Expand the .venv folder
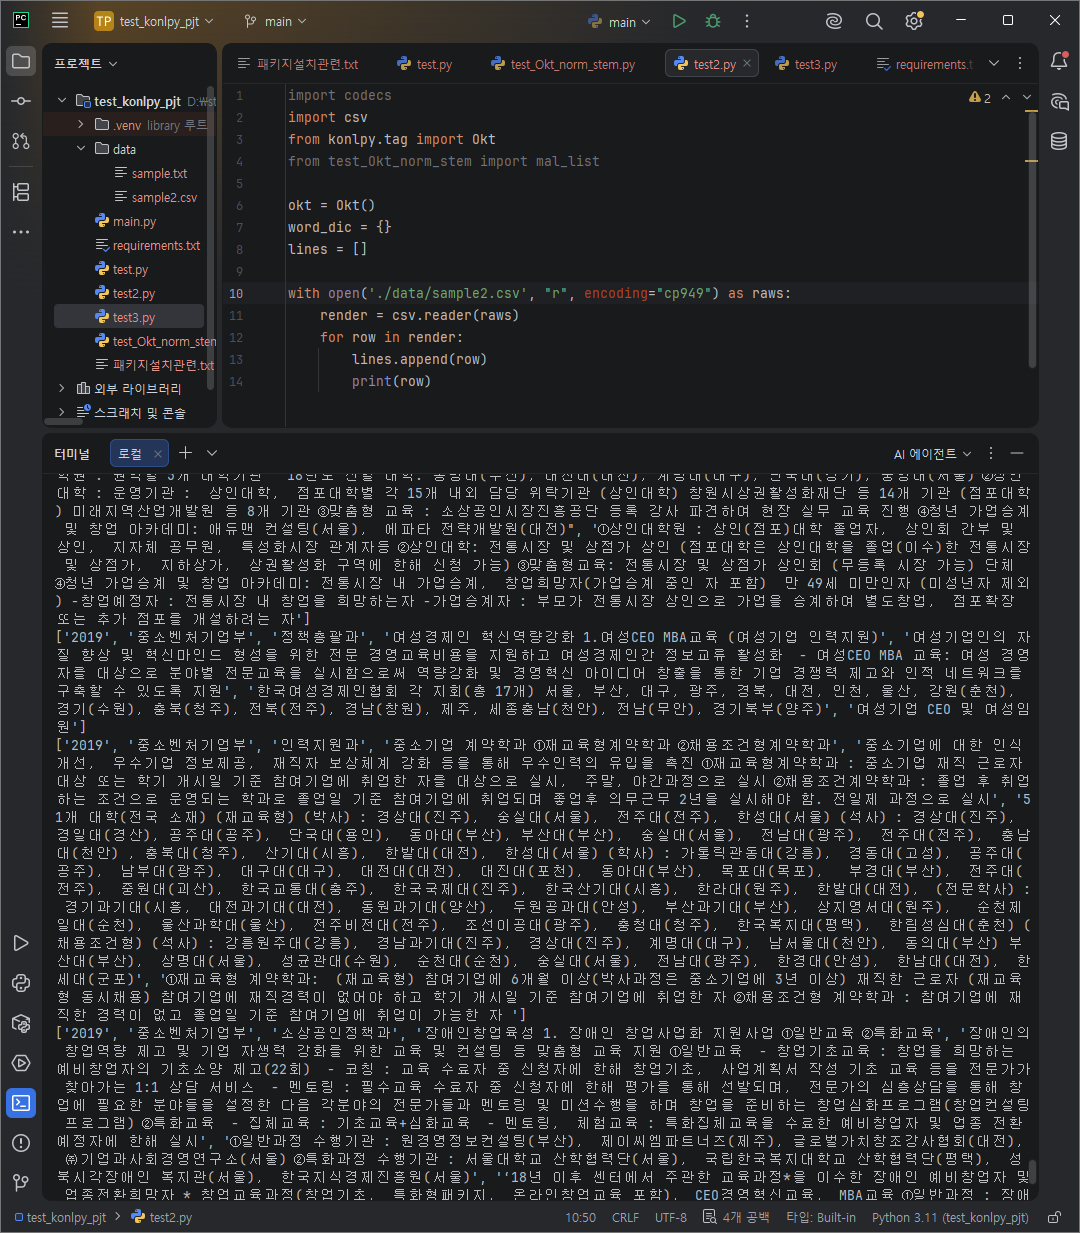 pos(81,125)
